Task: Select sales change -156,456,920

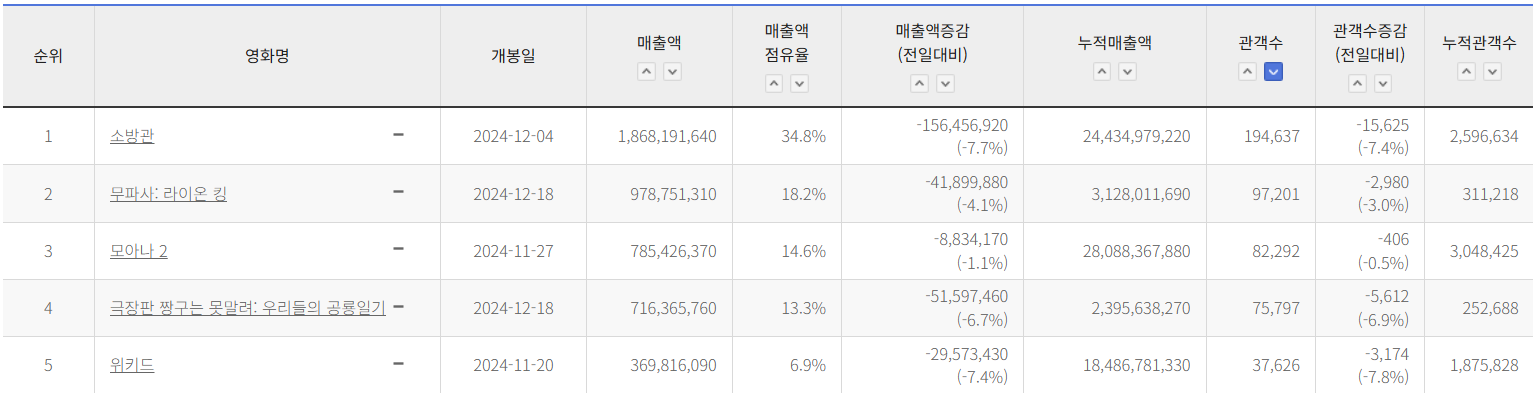Action: point(962,125)
